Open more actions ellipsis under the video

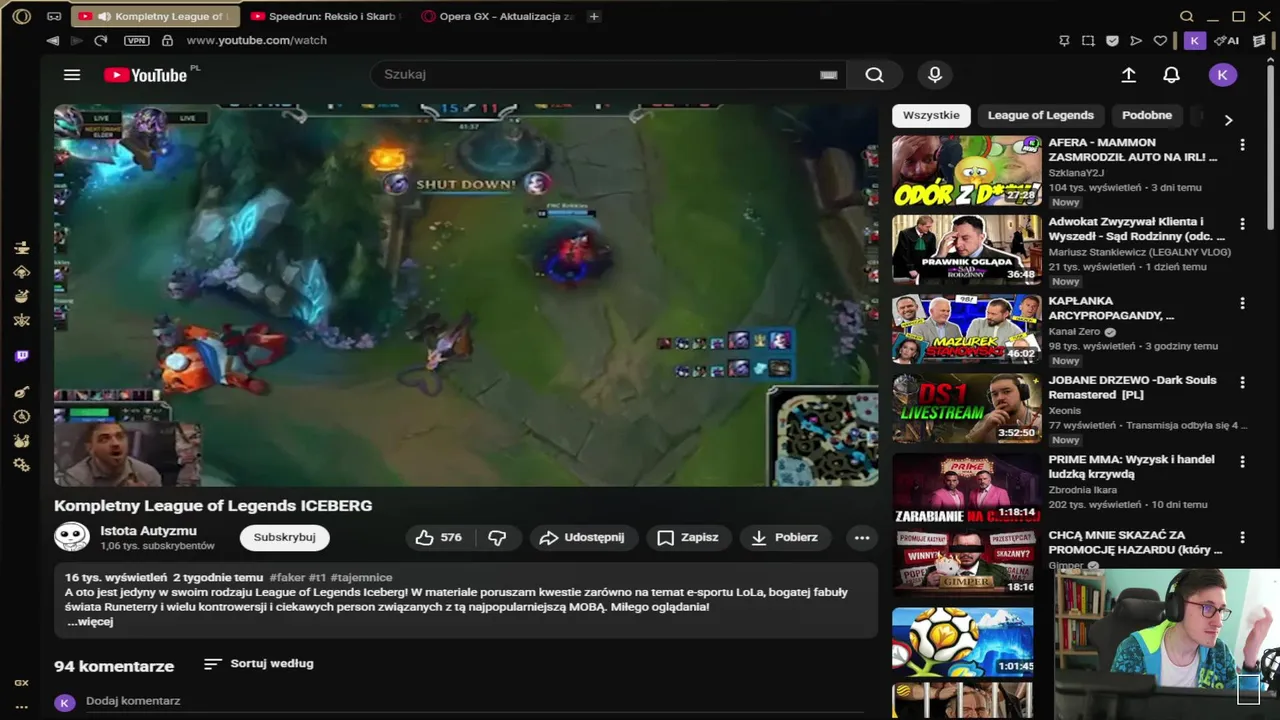coord(862,537)
